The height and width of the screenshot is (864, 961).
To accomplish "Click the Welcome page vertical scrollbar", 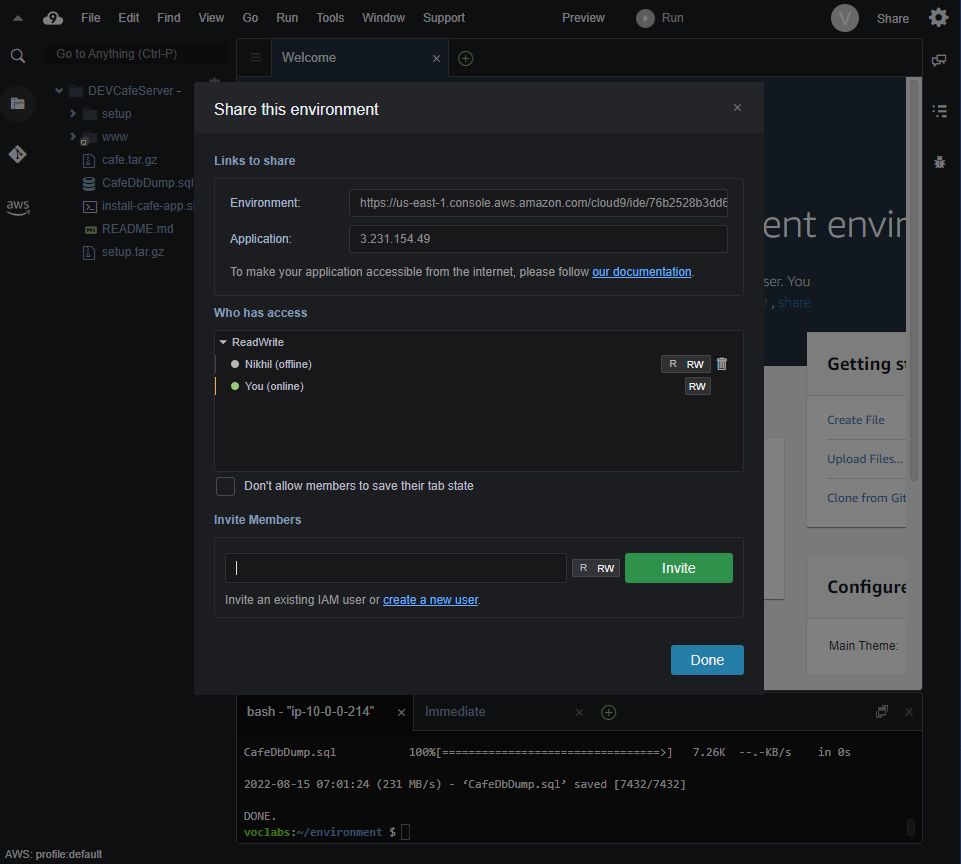I will point(913,281).
